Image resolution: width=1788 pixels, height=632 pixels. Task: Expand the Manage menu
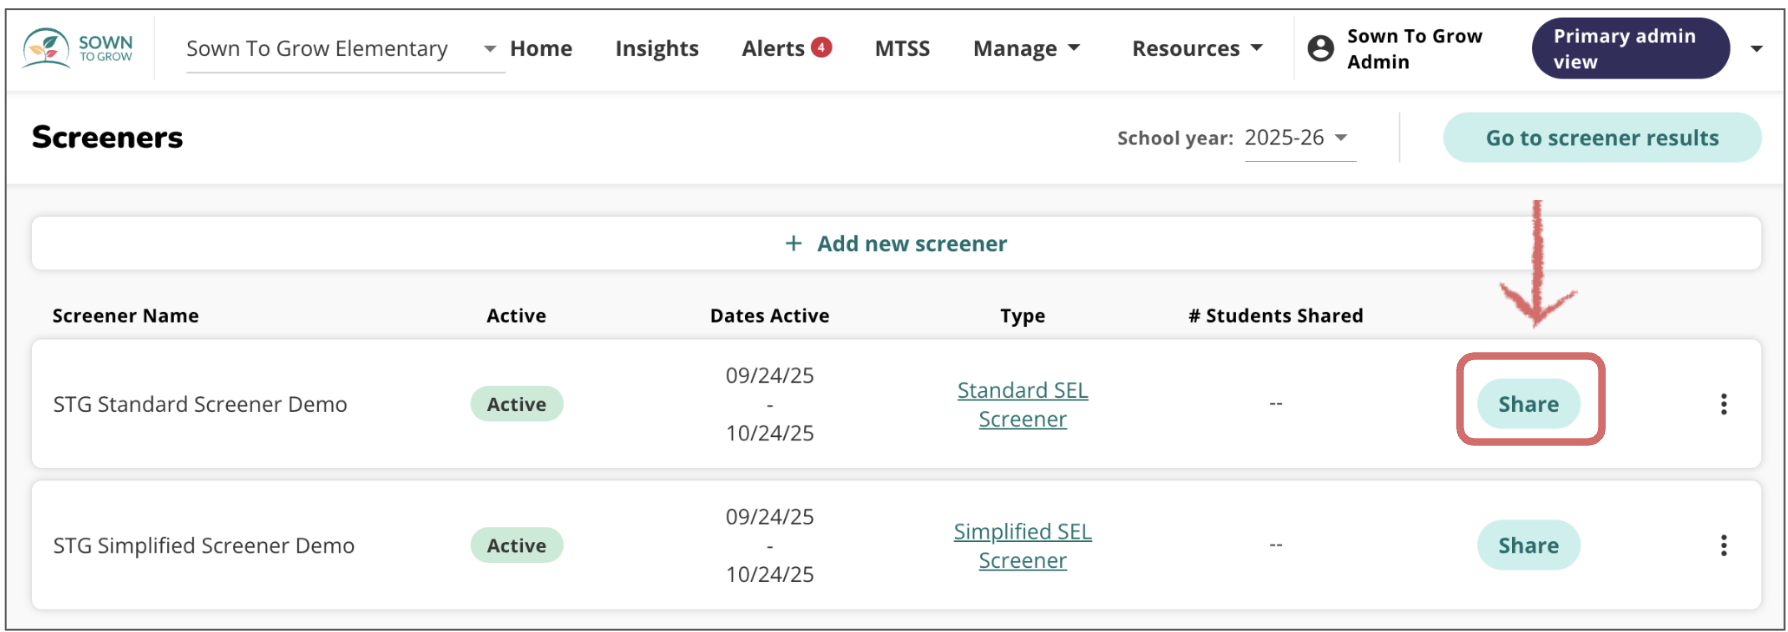coord(1026,48)
